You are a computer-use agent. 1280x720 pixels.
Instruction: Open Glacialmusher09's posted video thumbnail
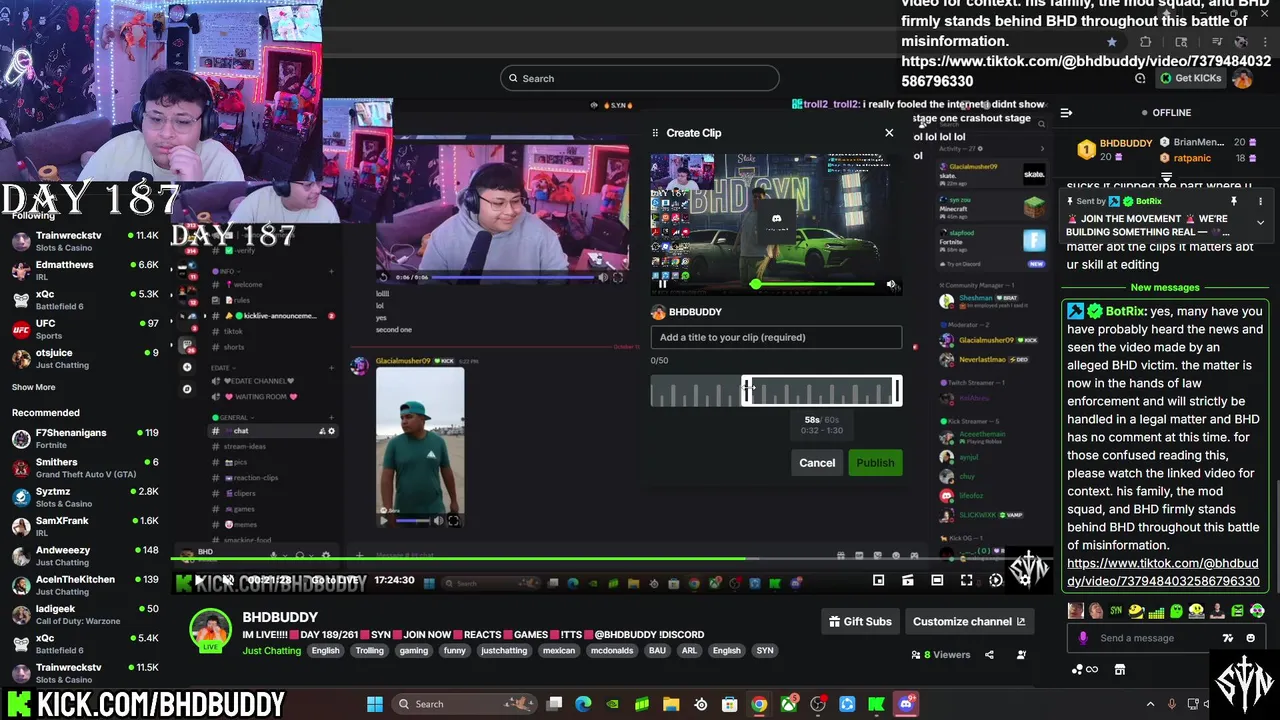420,448
